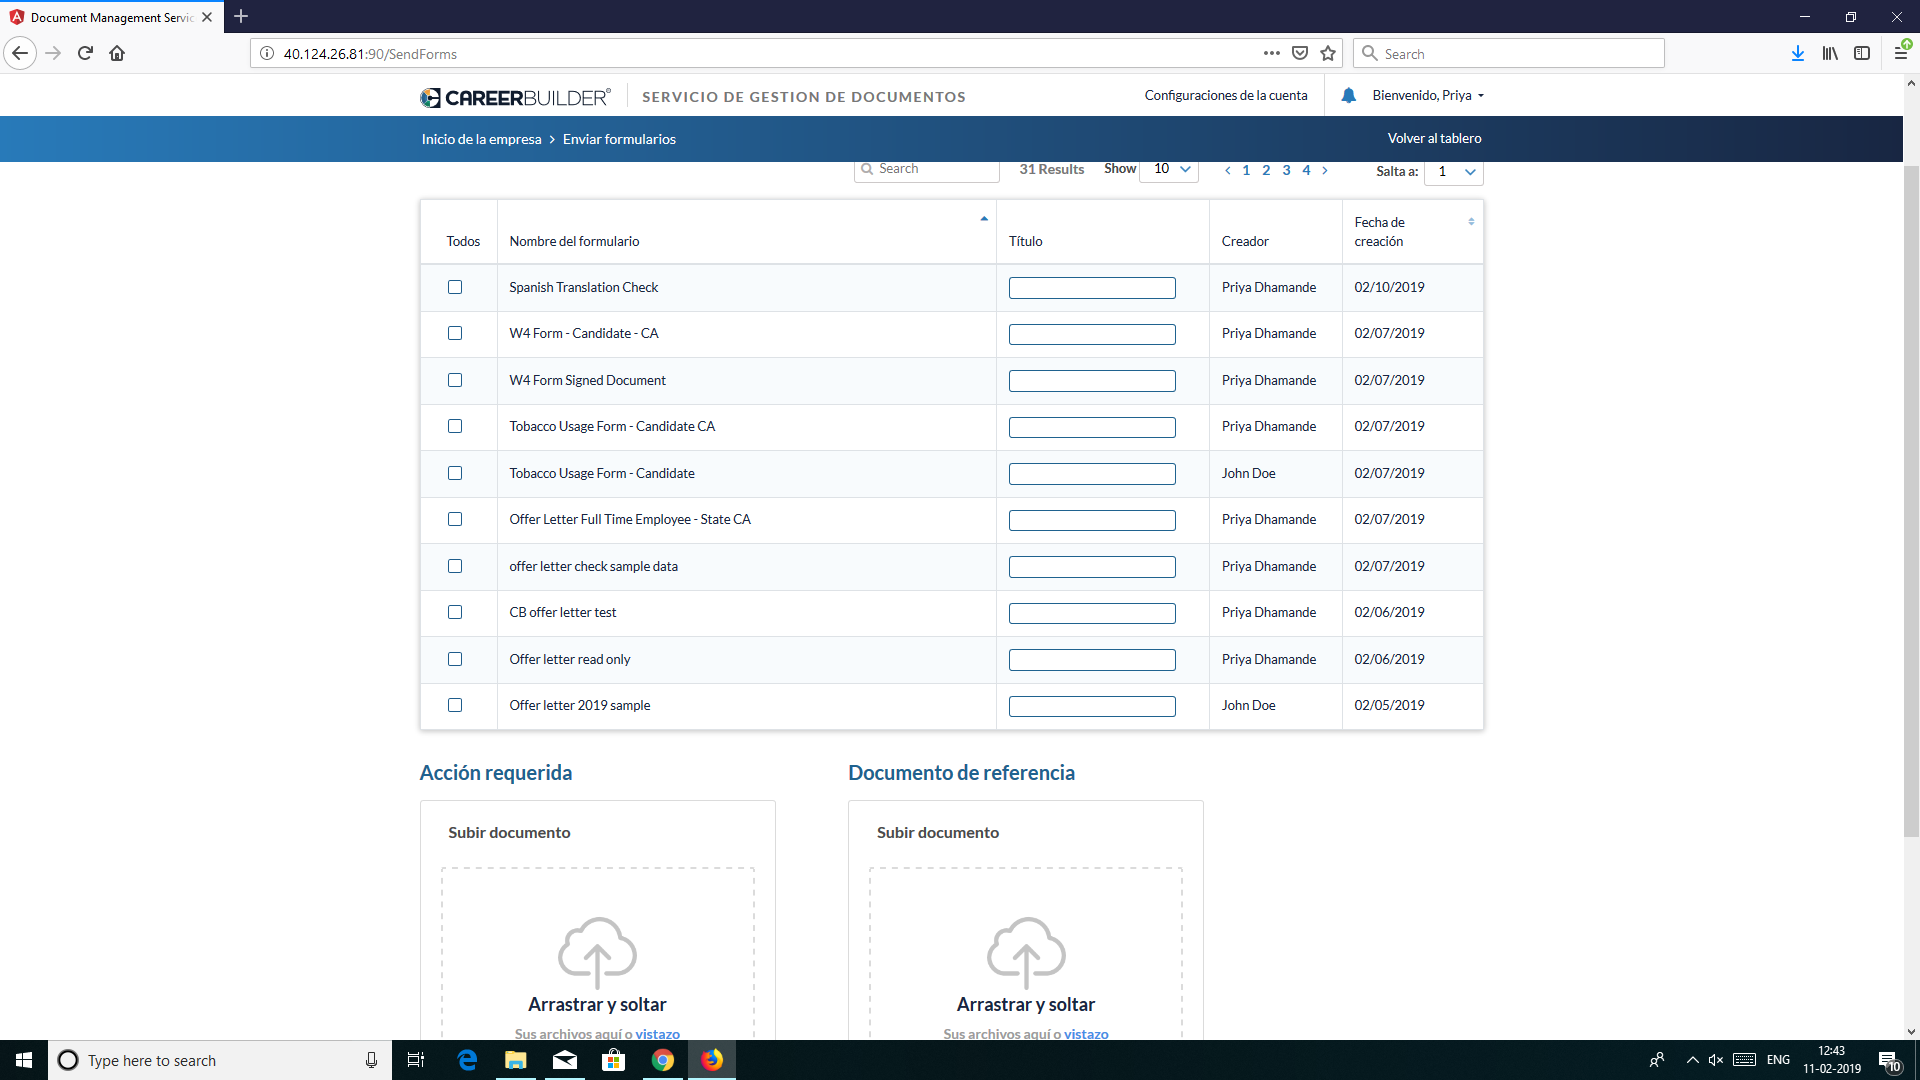Open Chrome from the Windows taskbar

[662, 1060]
